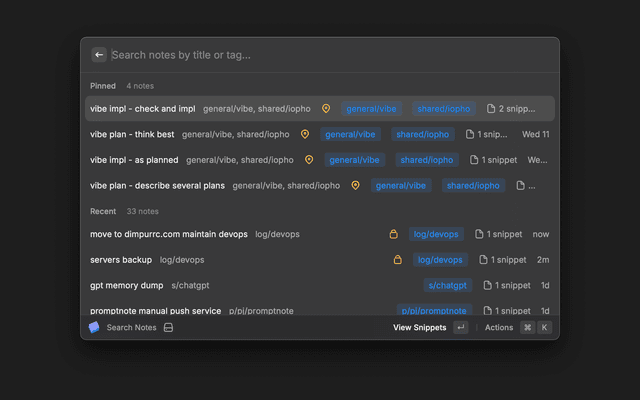This screenshot has height=400, width=640.
Task: Click 'general/vibe' tag on 'vibe plan - think best'
Action: [350, 134]
